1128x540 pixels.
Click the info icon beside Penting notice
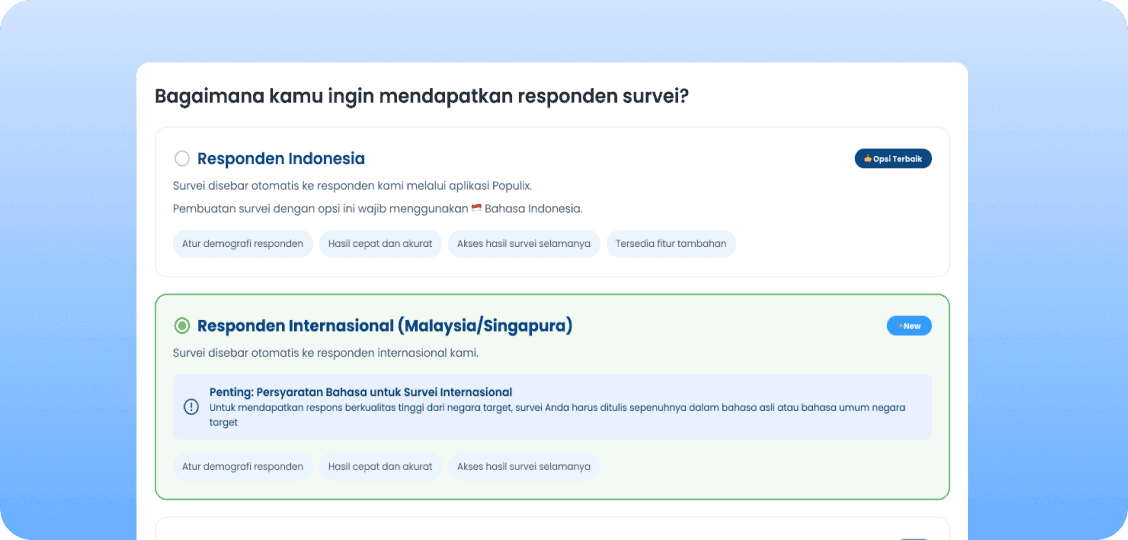pyautogui.click(x=191, y=407)
